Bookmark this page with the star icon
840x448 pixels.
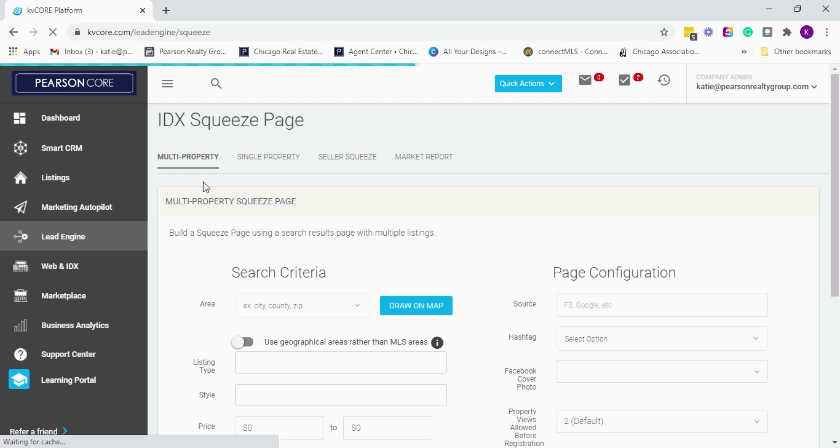click(664, 32)
